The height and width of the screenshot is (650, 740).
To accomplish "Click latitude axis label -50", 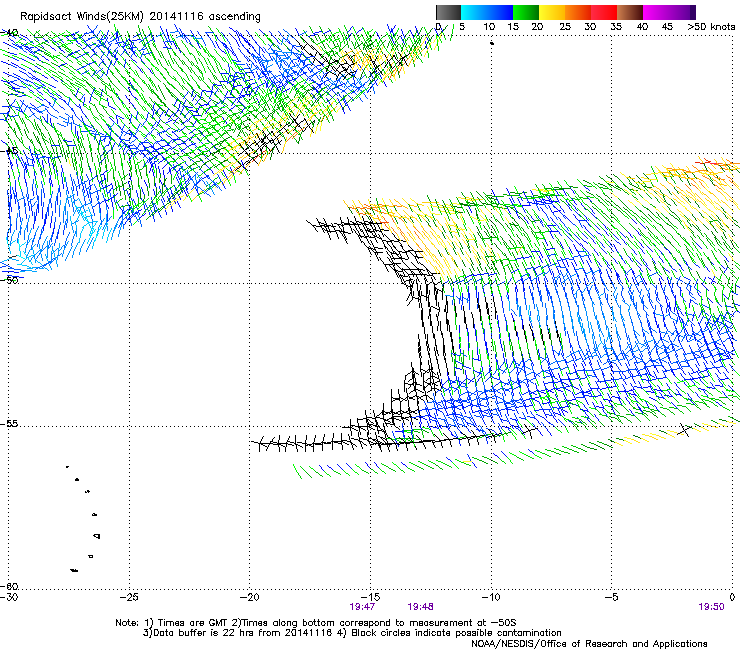I will pyautogui.click(x=9, y=280).
